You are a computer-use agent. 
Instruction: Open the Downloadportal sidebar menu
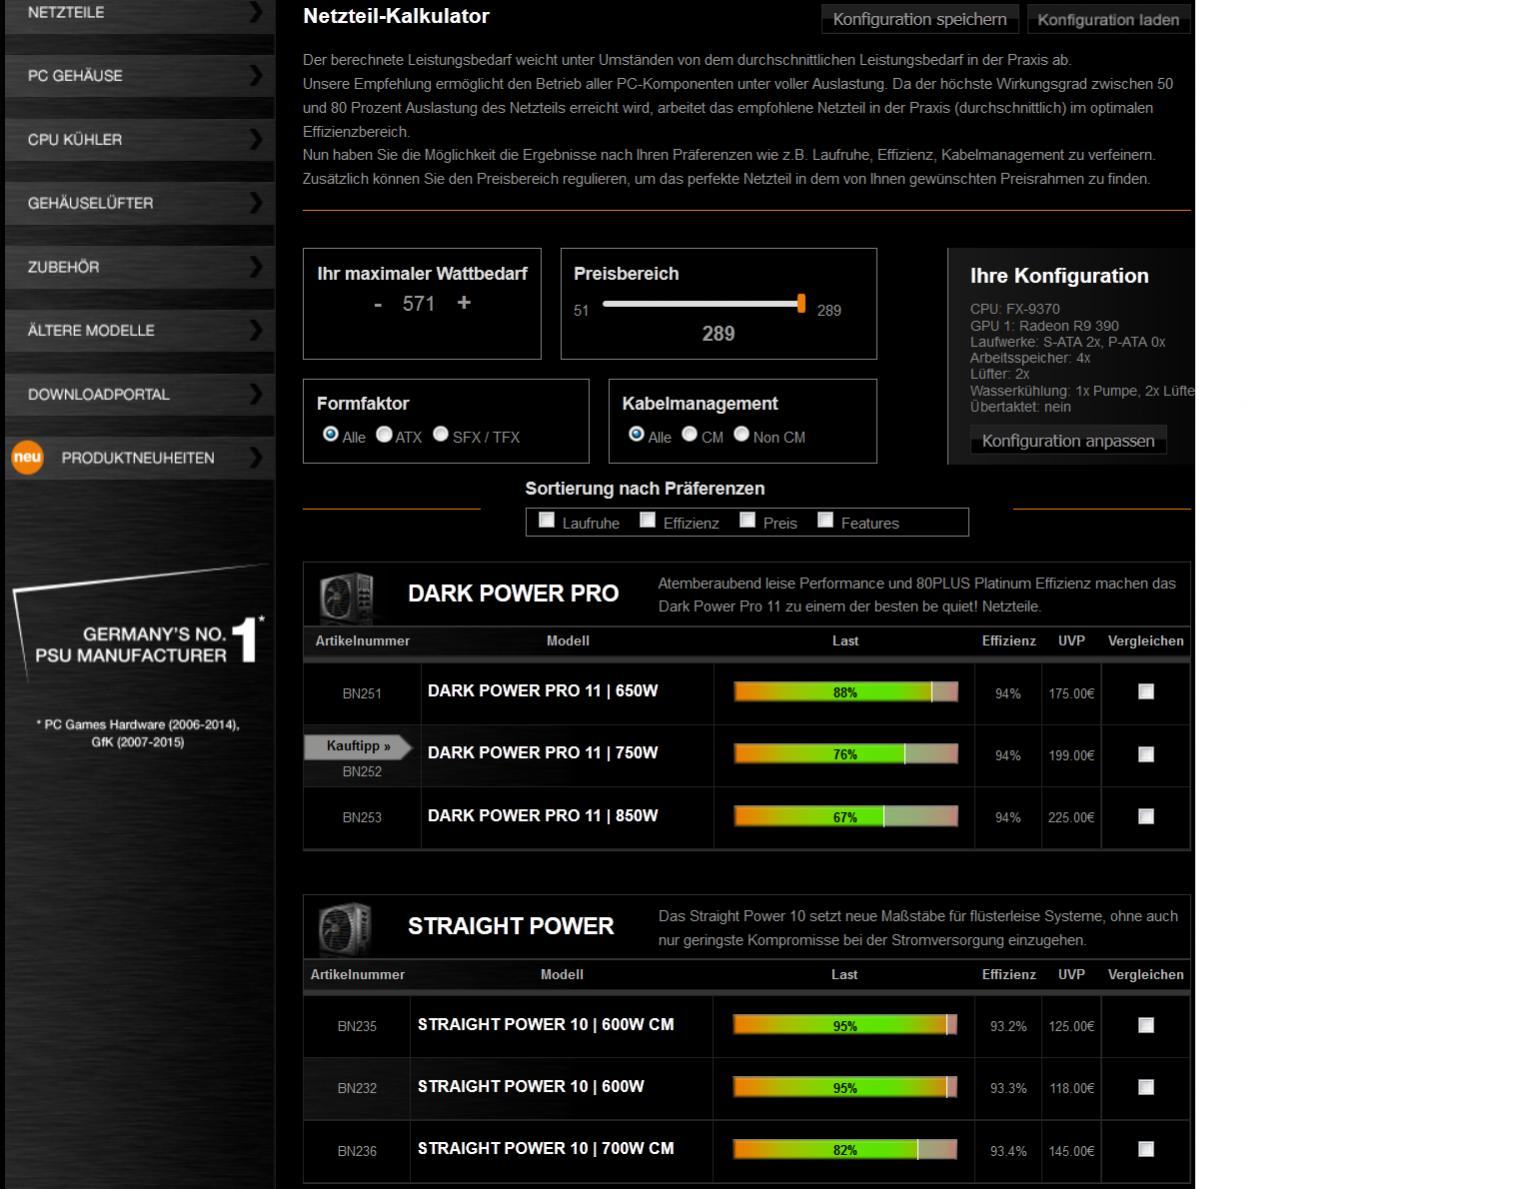coord(140,394)
